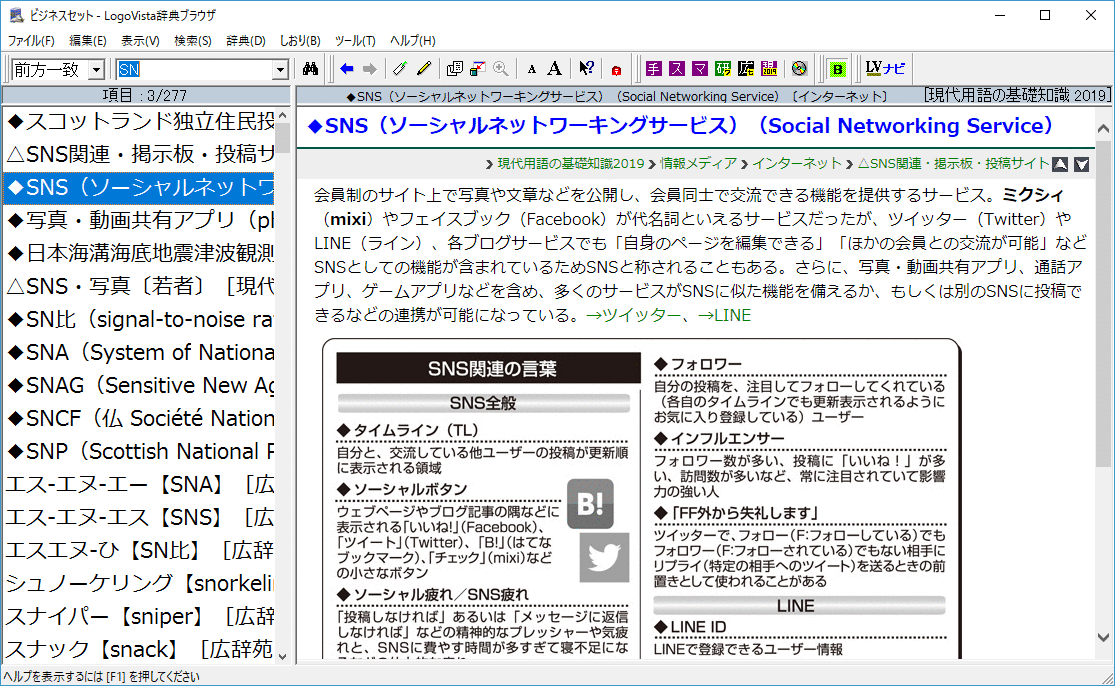1115x686 pixels.
Task: Click results list scrollbar down arrow
Action: (x=282, y=655)
